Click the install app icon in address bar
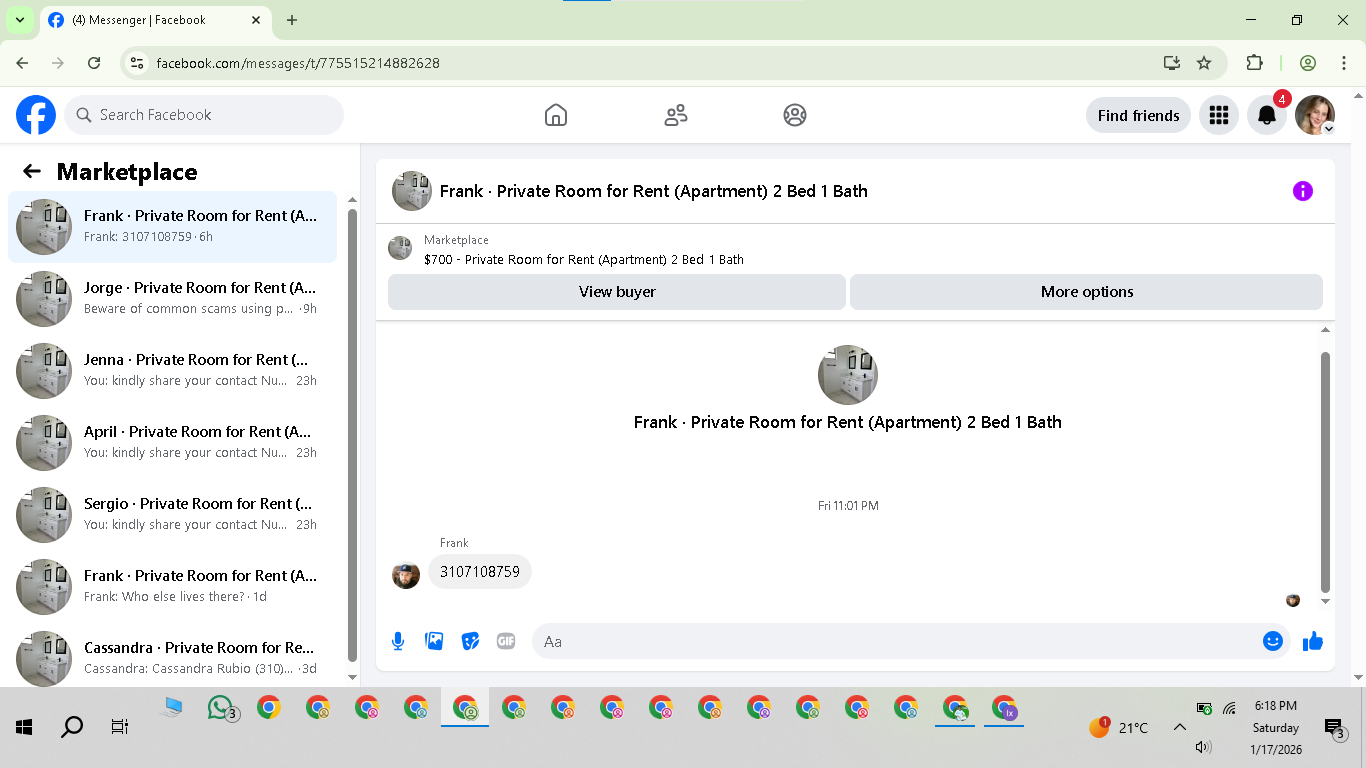 1172,63
